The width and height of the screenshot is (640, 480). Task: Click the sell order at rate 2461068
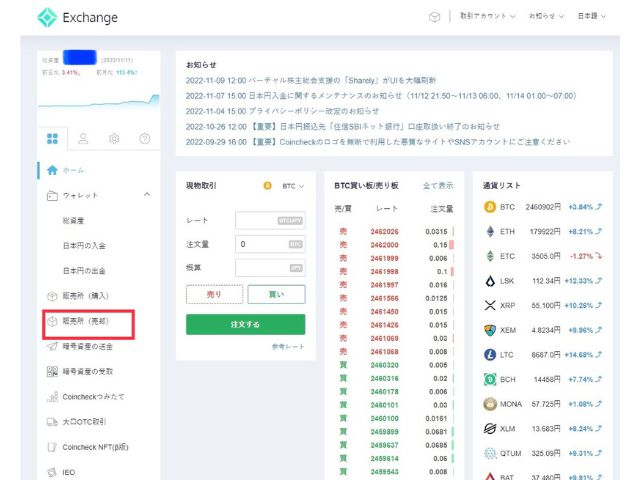394,352
